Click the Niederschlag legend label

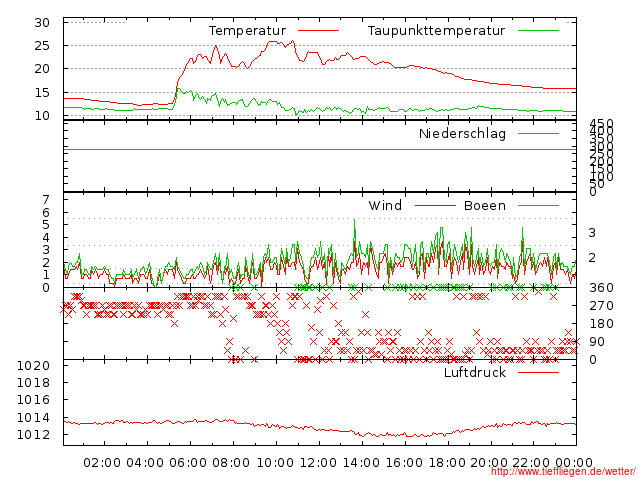click(x=462, y=133)
